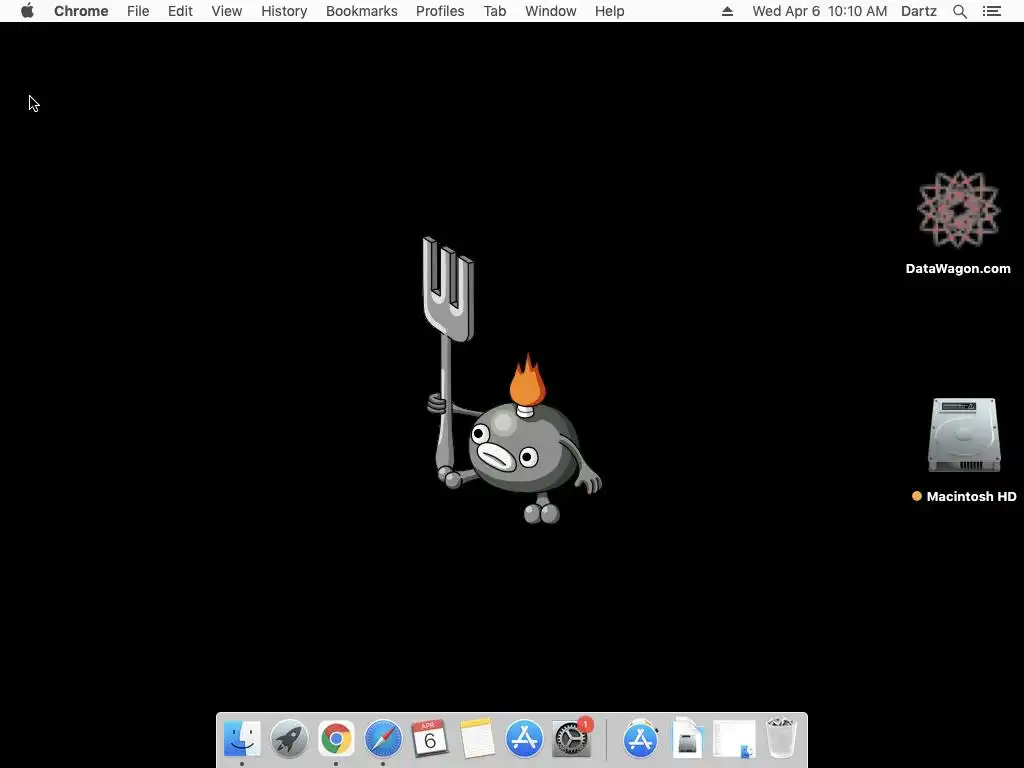1024x768 pixels.
Task: Open the Profiles menu
Action: (440, 11)
